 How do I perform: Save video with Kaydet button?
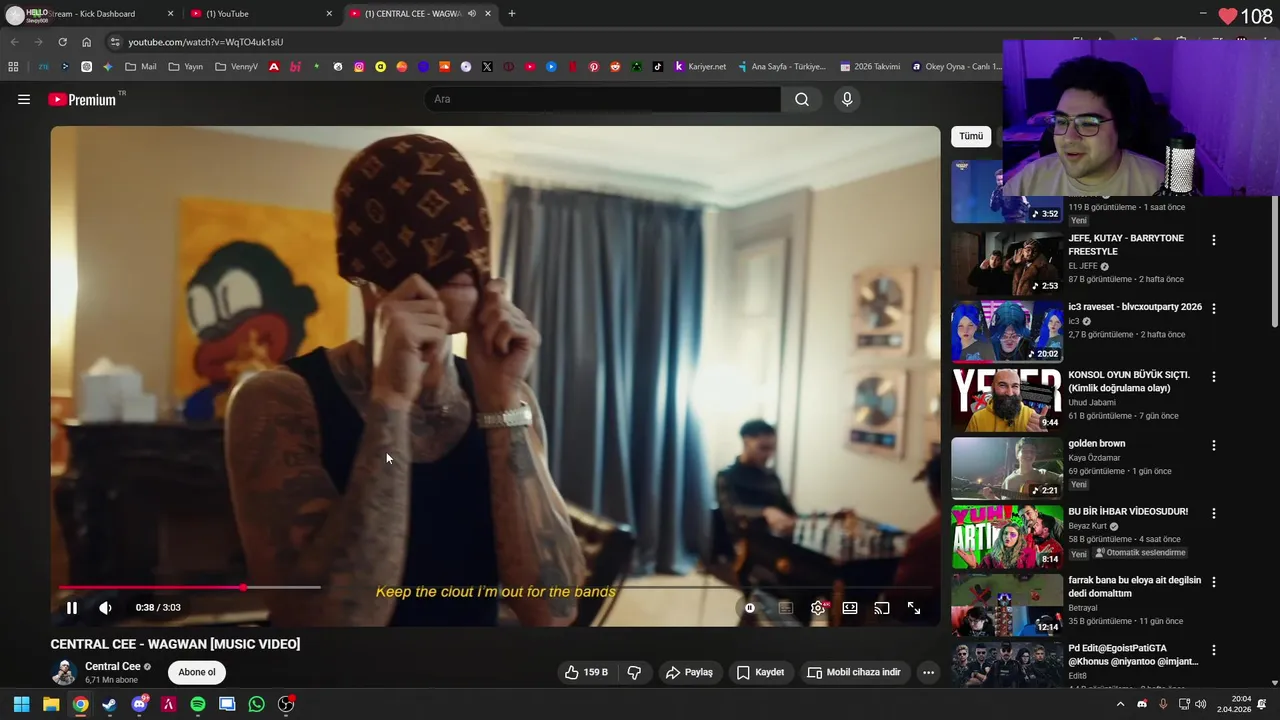[x=760, y=672]
